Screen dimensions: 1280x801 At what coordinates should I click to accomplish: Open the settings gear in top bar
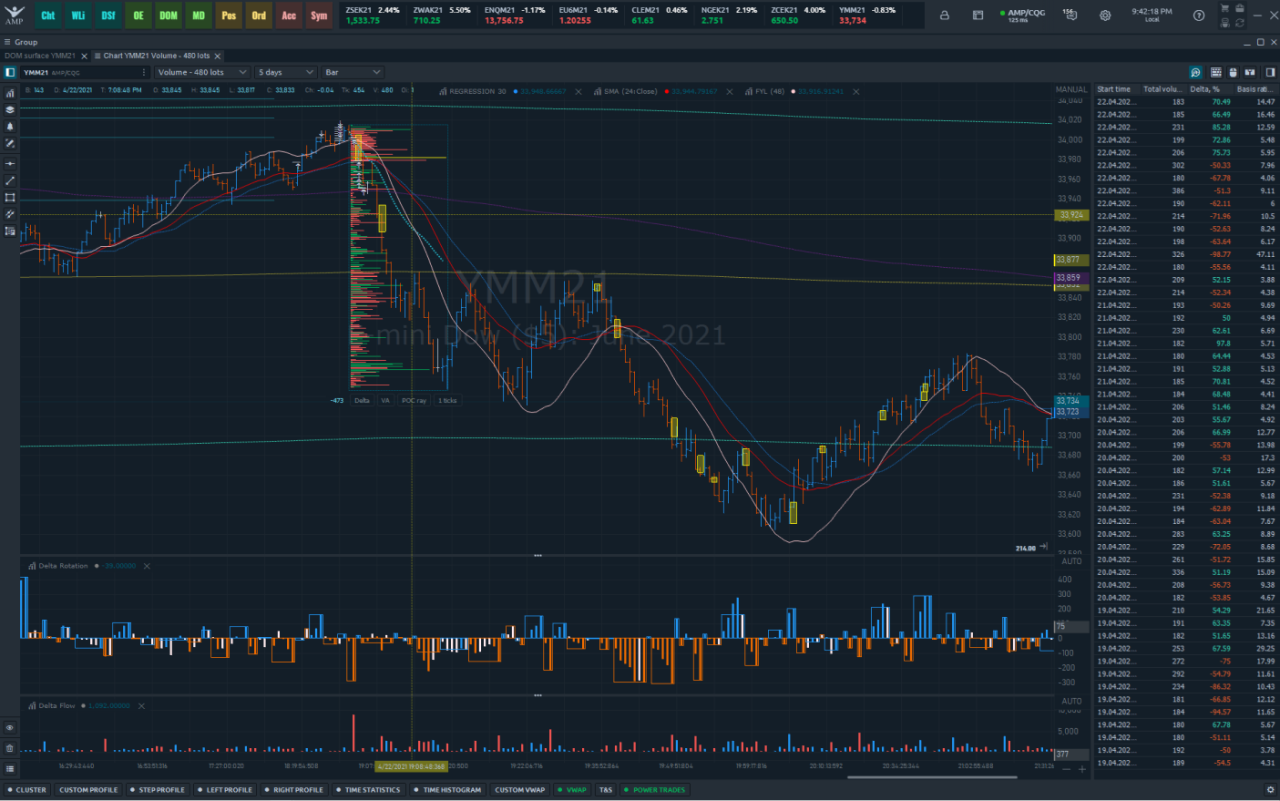[x=1105, y=15]
